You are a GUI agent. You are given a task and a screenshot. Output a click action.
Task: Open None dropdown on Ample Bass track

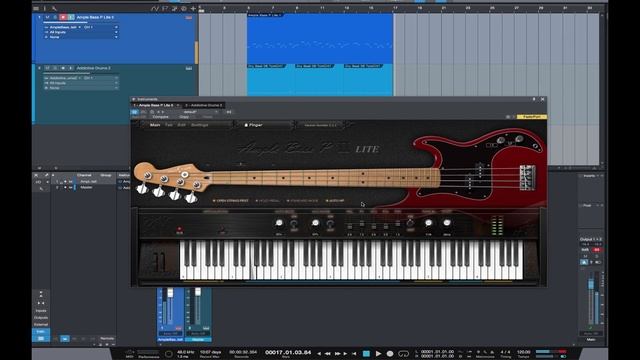point(81,37)
